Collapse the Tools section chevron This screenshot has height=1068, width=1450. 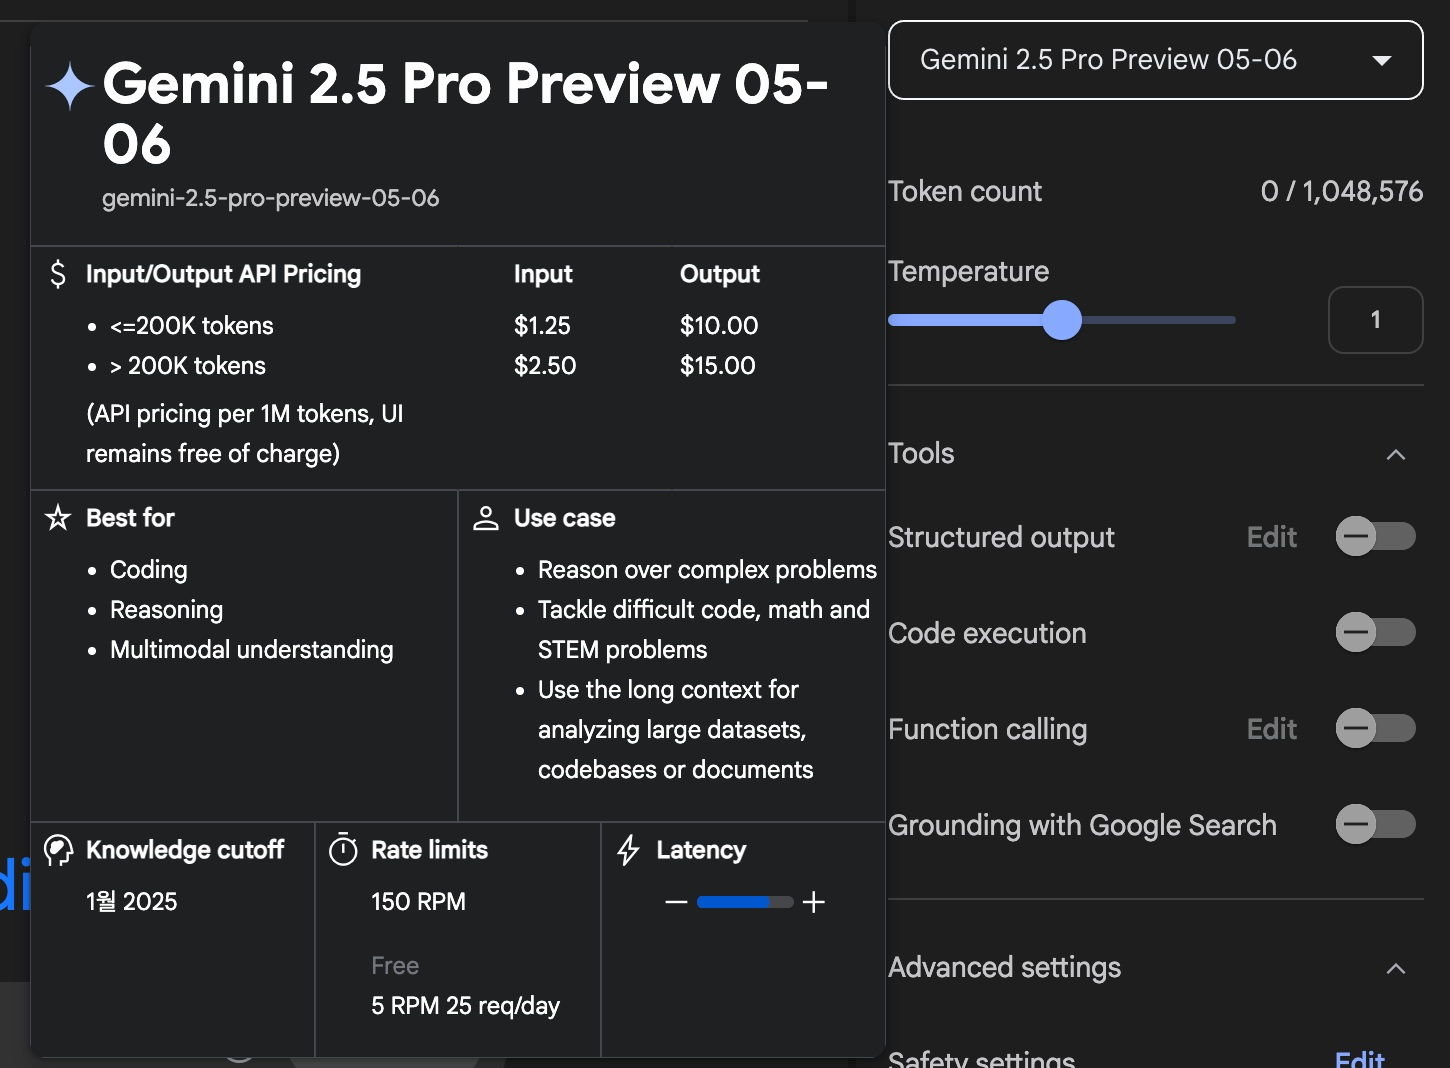[x=1396, y=454]
